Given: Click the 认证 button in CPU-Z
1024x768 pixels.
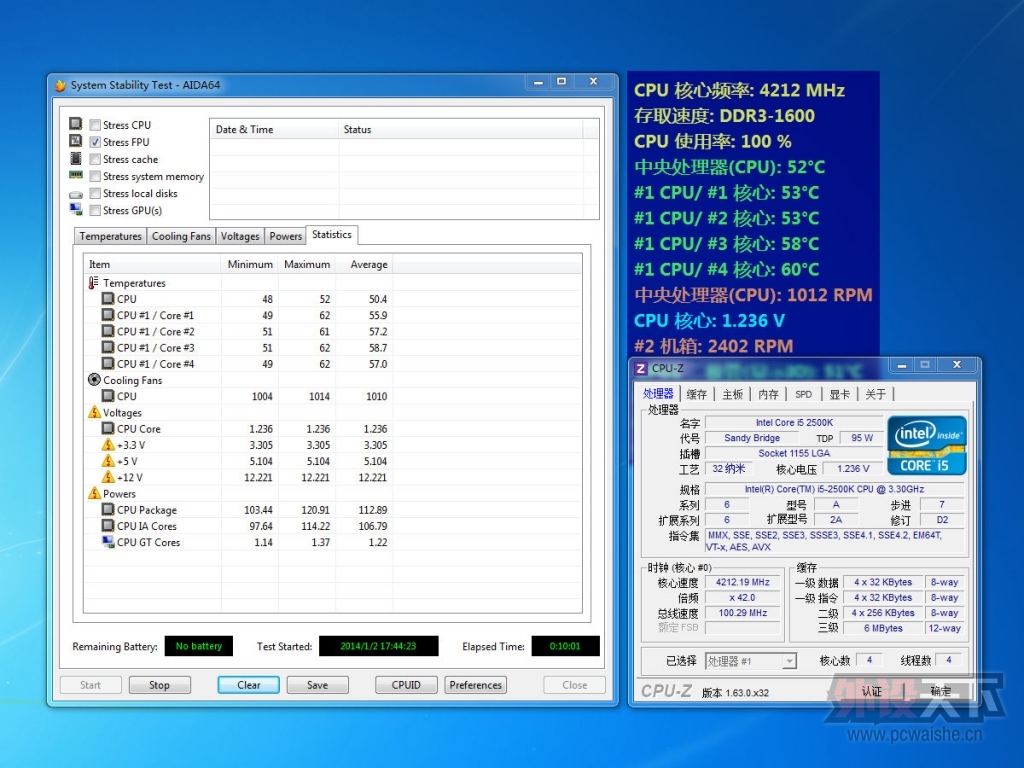Looking at the screenshot, I should 872,691.
